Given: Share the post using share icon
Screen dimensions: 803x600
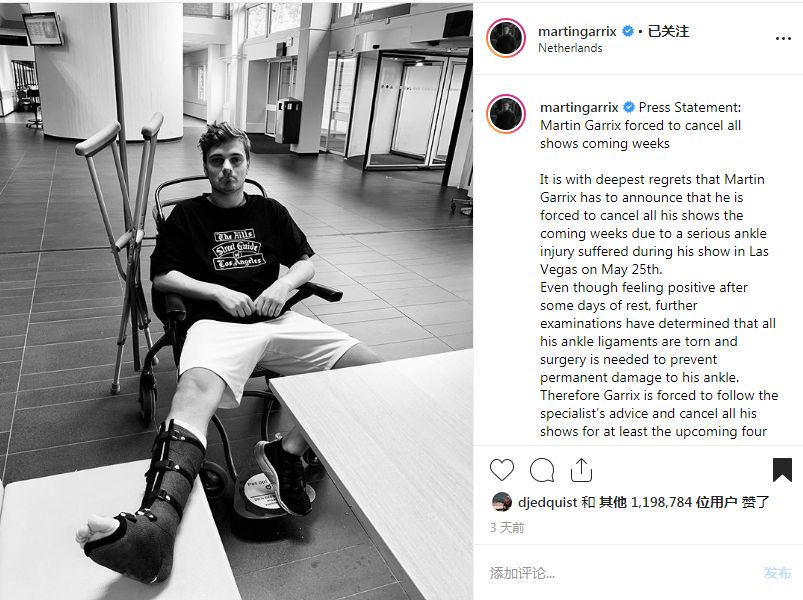Looking at the screenshot, I should 581,469.
